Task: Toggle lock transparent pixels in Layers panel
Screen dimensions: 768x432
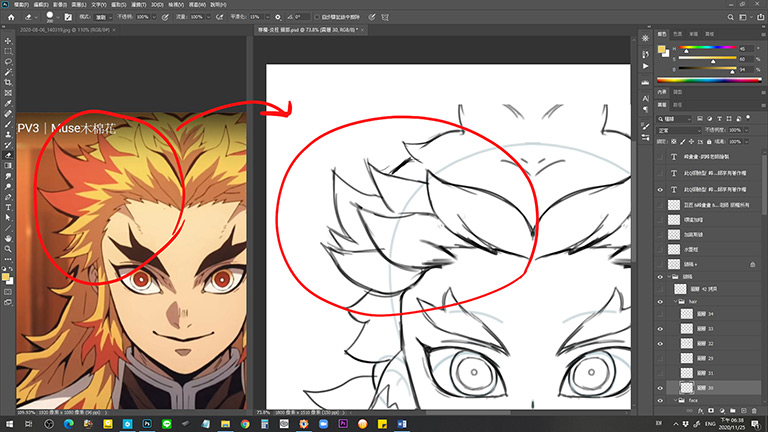Action: [x=674, y=142]
